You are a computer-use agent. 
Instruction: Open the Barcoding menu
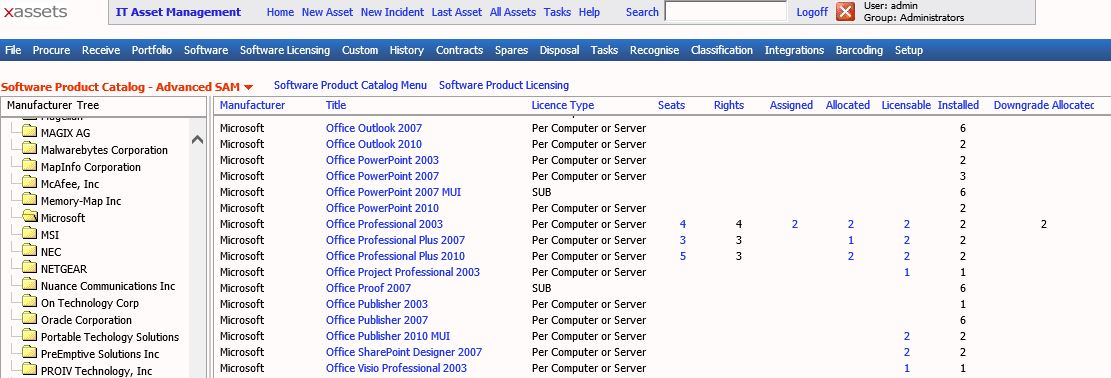coord(859,50)
